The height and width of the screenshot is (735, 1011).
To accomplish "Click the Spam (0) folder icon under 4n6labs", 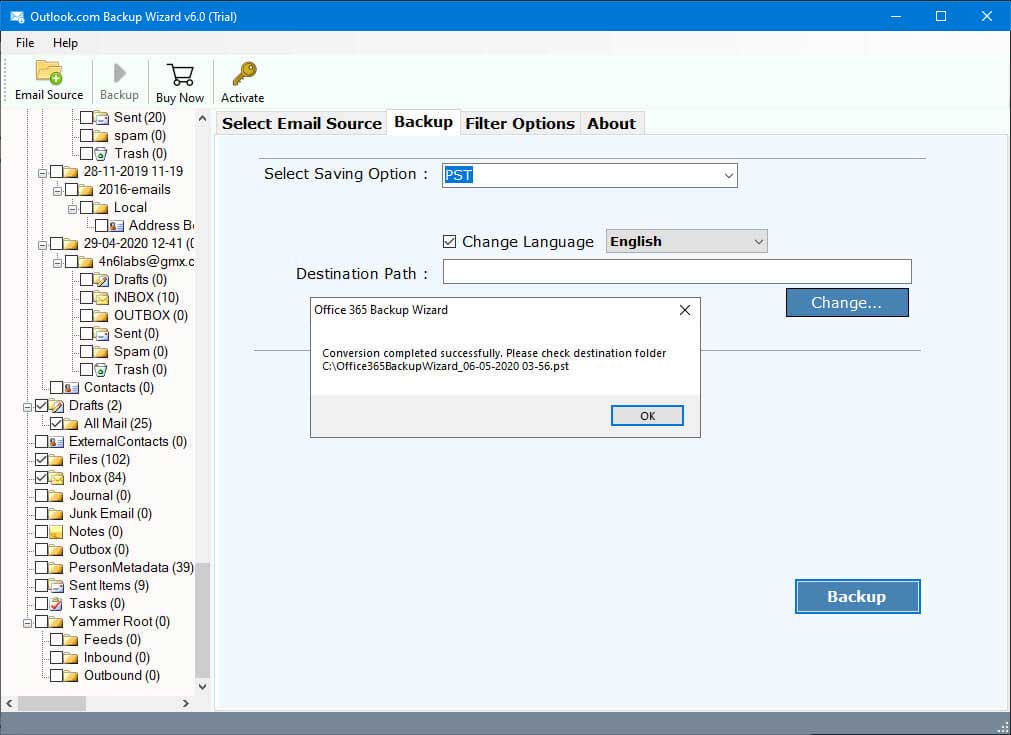I will point(101,351).
